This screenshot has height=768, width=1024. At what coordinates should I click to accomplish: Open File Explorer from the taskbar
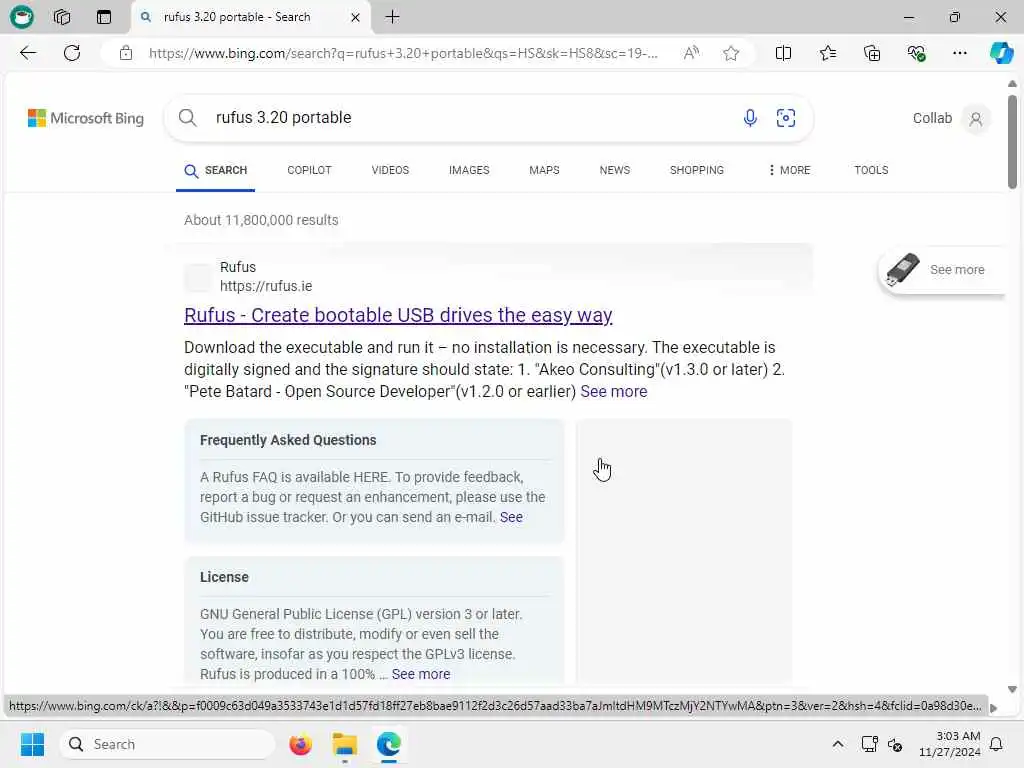(344, 744)
